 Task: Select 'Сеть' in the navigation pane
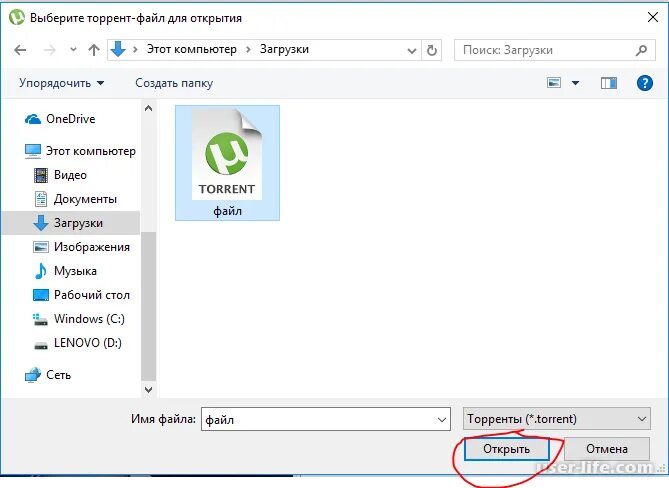pyautogui.click(x=48, y=375)
